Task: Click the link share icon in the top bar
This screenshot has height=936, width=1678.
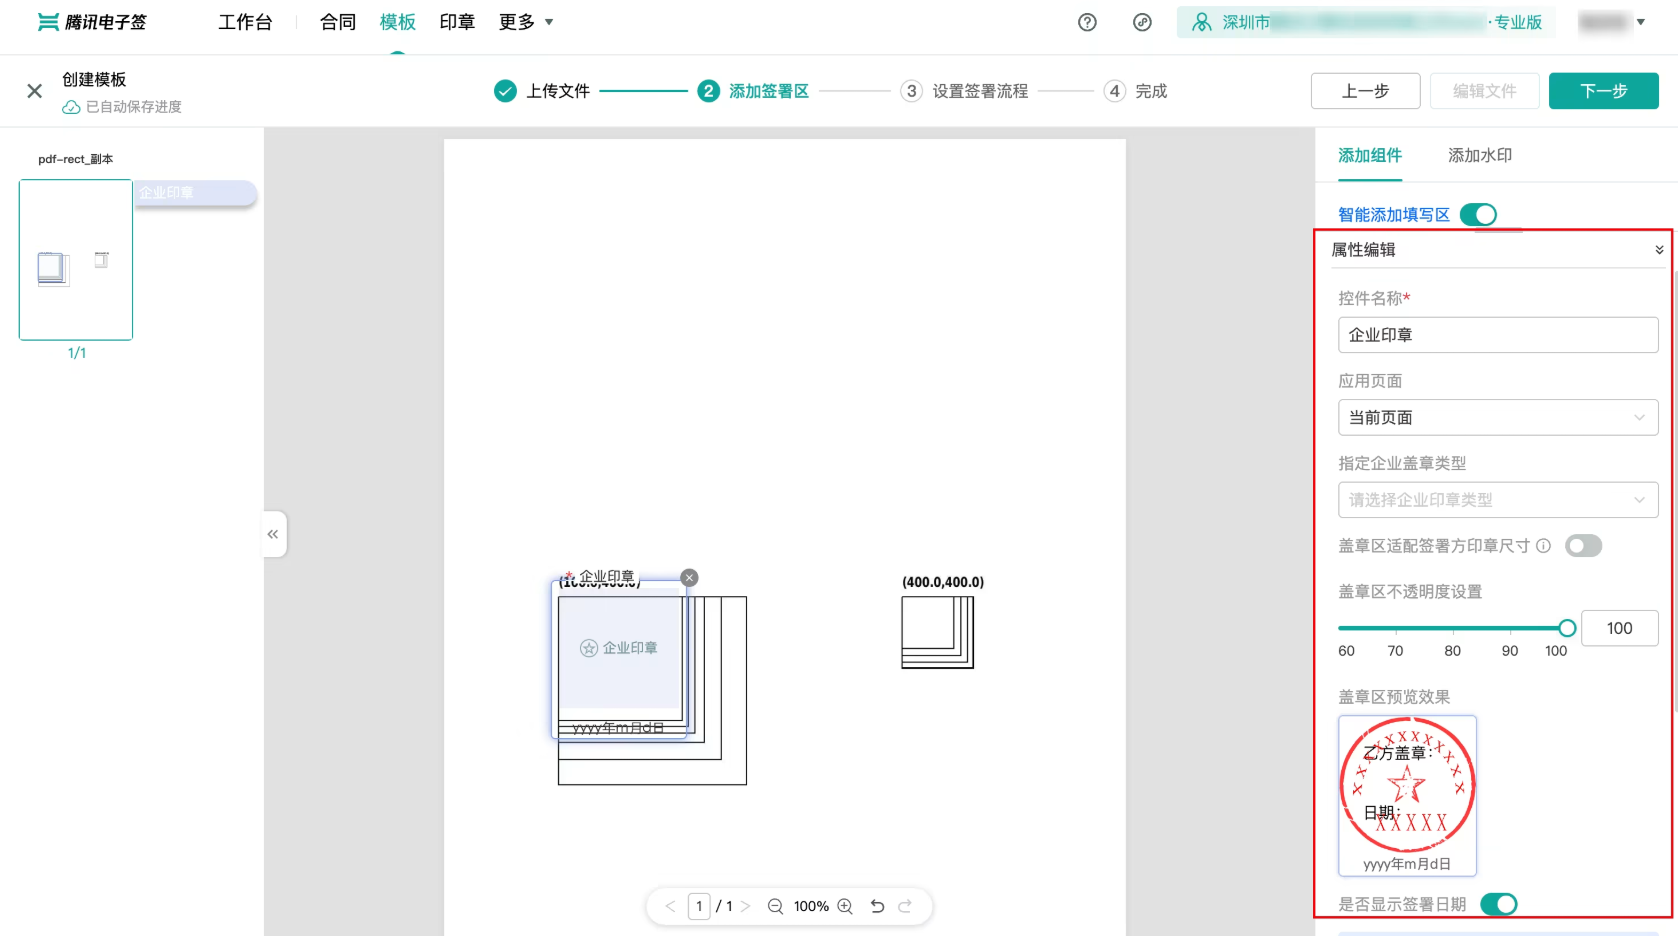Action: click(1142, 22)
